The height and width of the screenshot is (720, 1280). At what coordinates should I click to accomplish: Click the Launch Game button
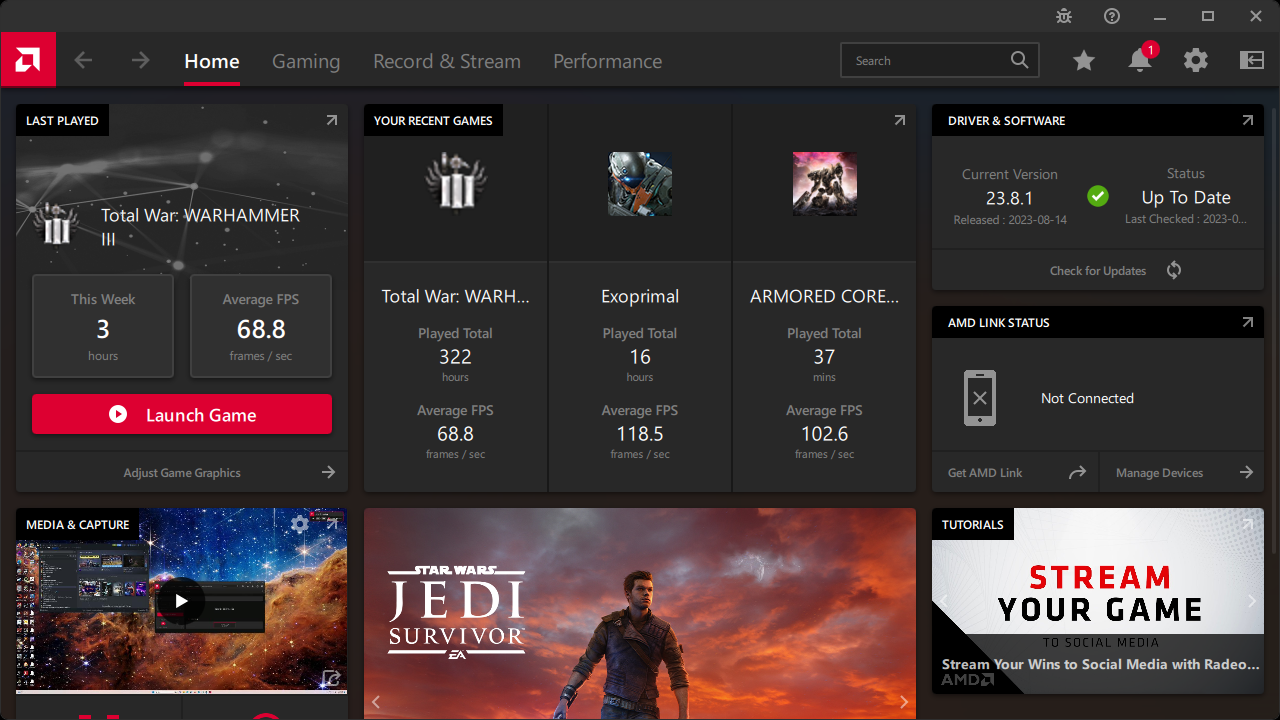point(182,414)
